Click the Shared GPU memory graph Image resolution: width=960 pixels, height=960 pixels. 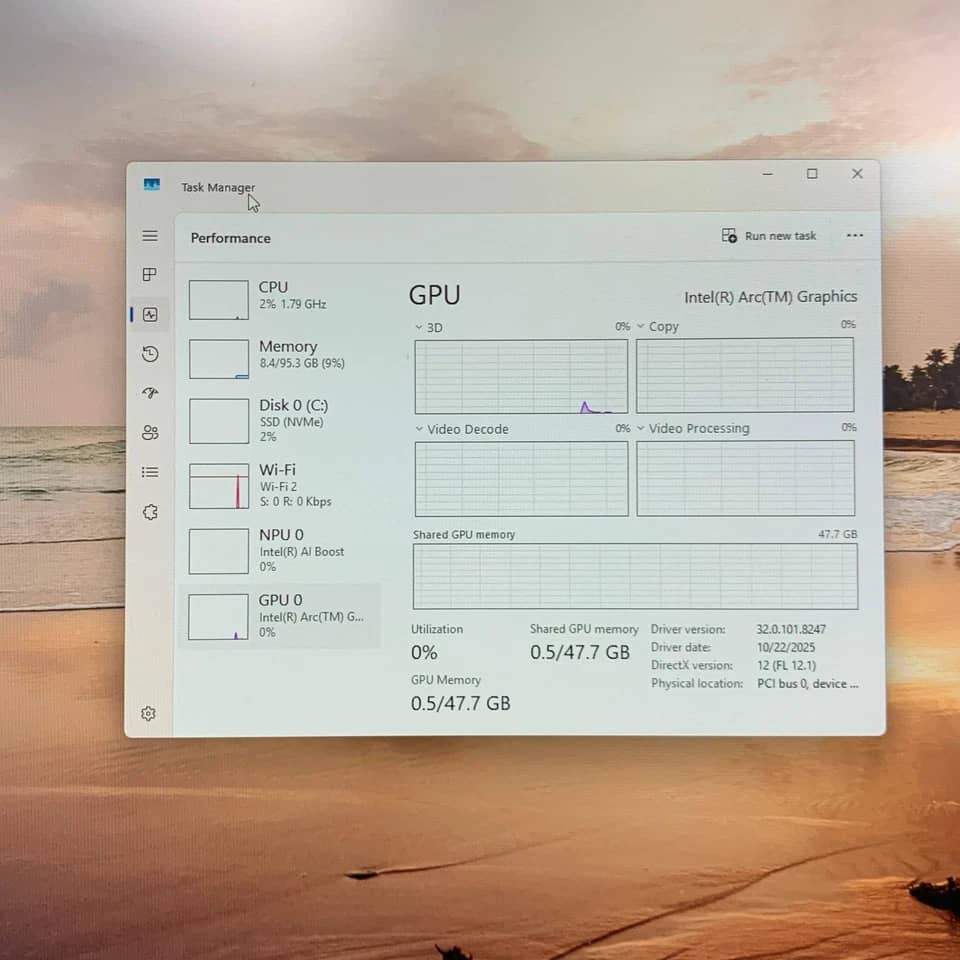point(636,576)
